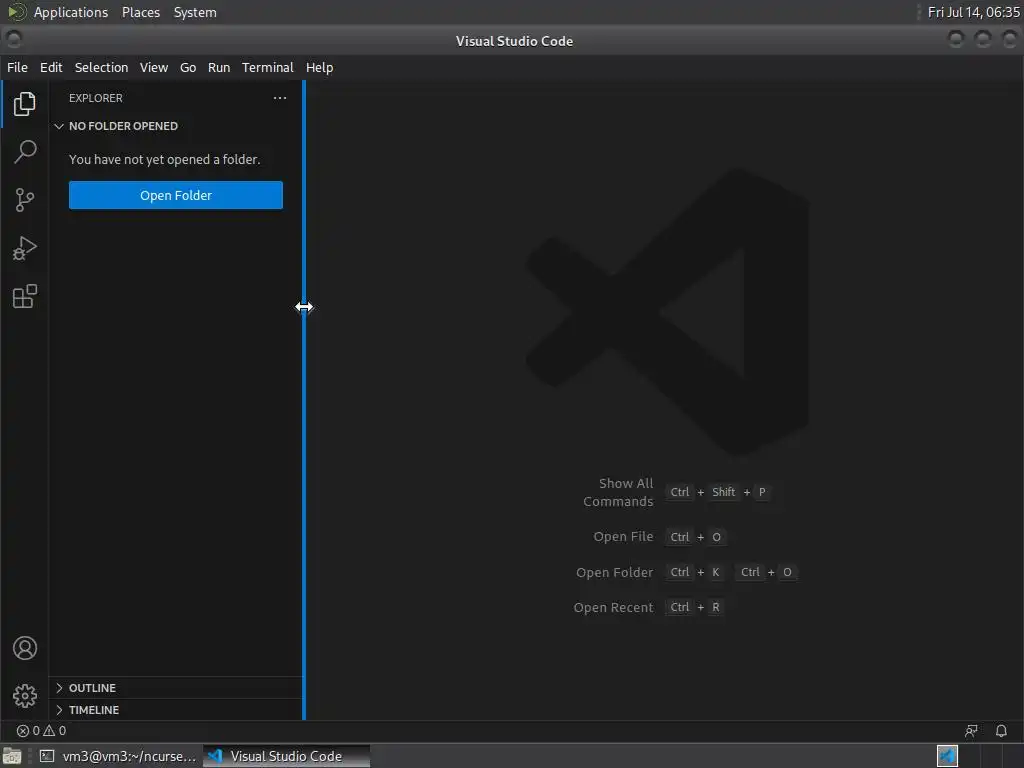Click the feedback icon in status bar

point(971,731)
